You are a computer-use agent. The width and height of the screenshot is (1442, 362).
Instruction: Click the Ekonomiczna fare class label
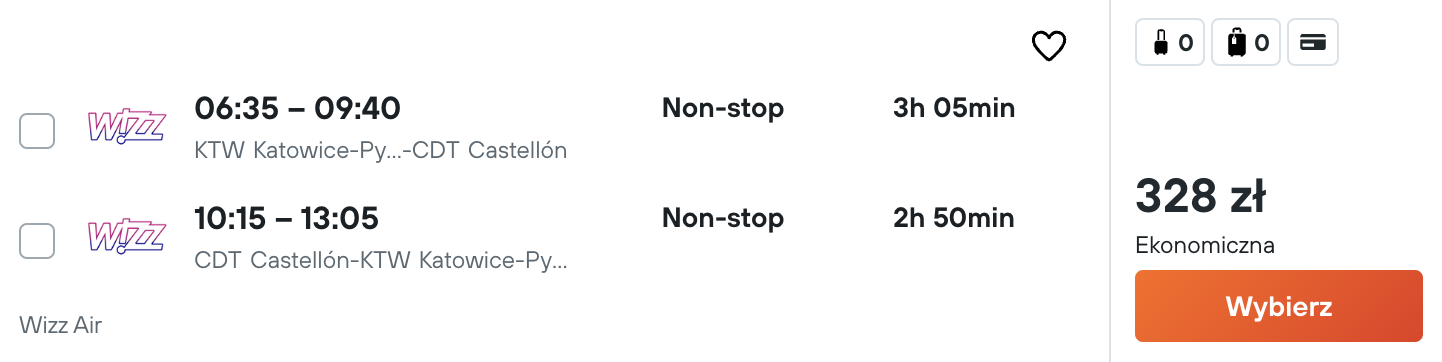(x=1205, y=245)
